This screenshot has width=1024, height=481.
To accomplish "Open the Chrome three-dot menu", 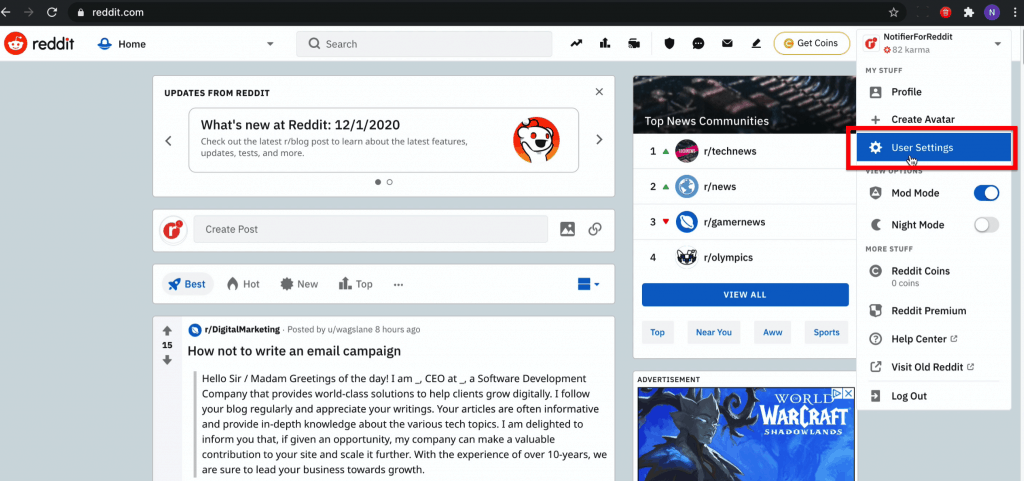I will (x=1014, y=12).
